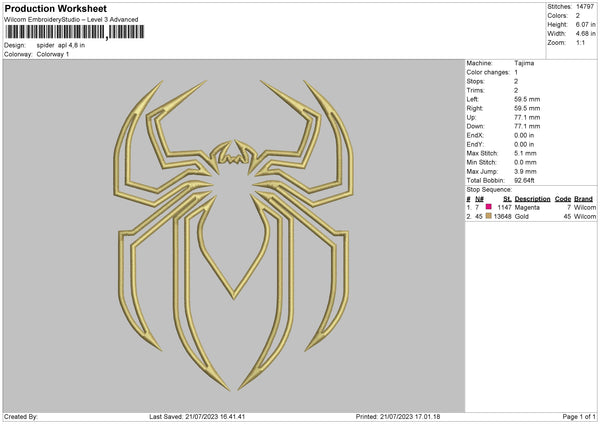Image resolution: width=600 pixels, height=424 pixels.
Task: Click the Colors value 2 at top right
Action: [x=578, y=16]
